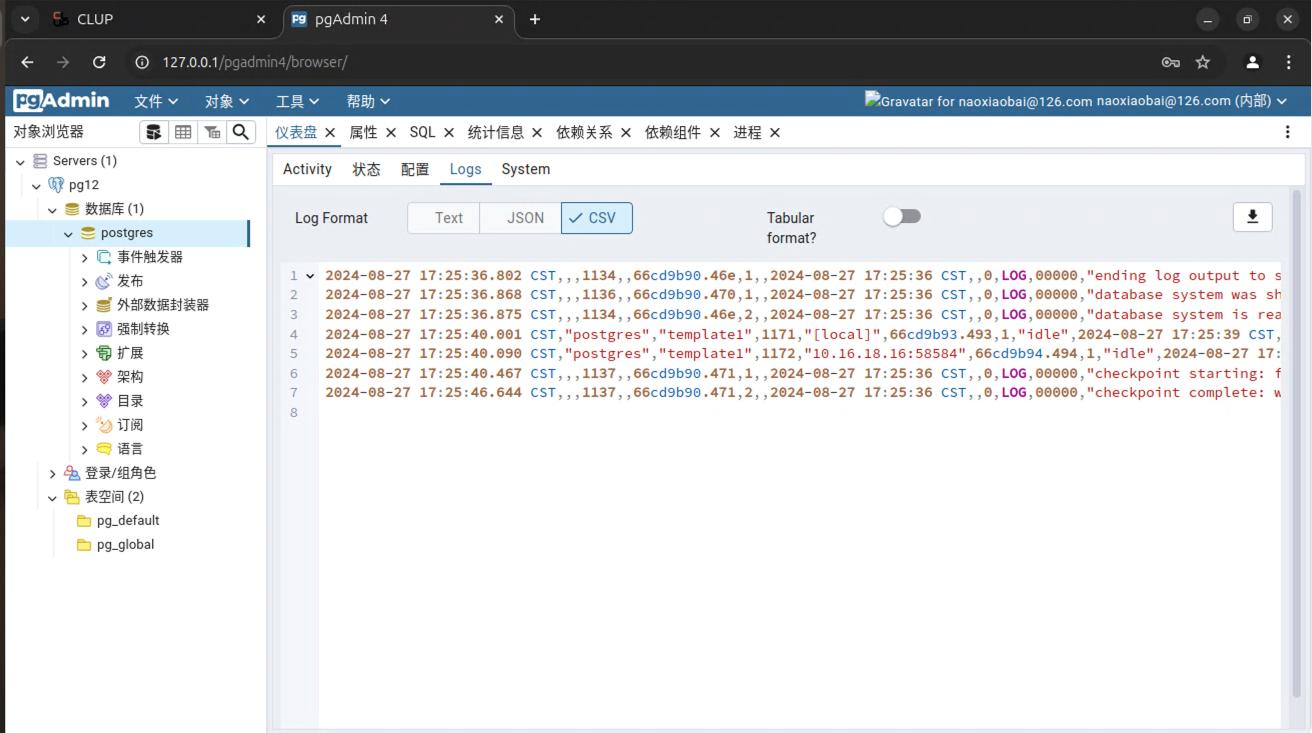Viewport: 1312px width, 733px height.
Task: Open the SQL panel tab
Action: click(422, 132)
